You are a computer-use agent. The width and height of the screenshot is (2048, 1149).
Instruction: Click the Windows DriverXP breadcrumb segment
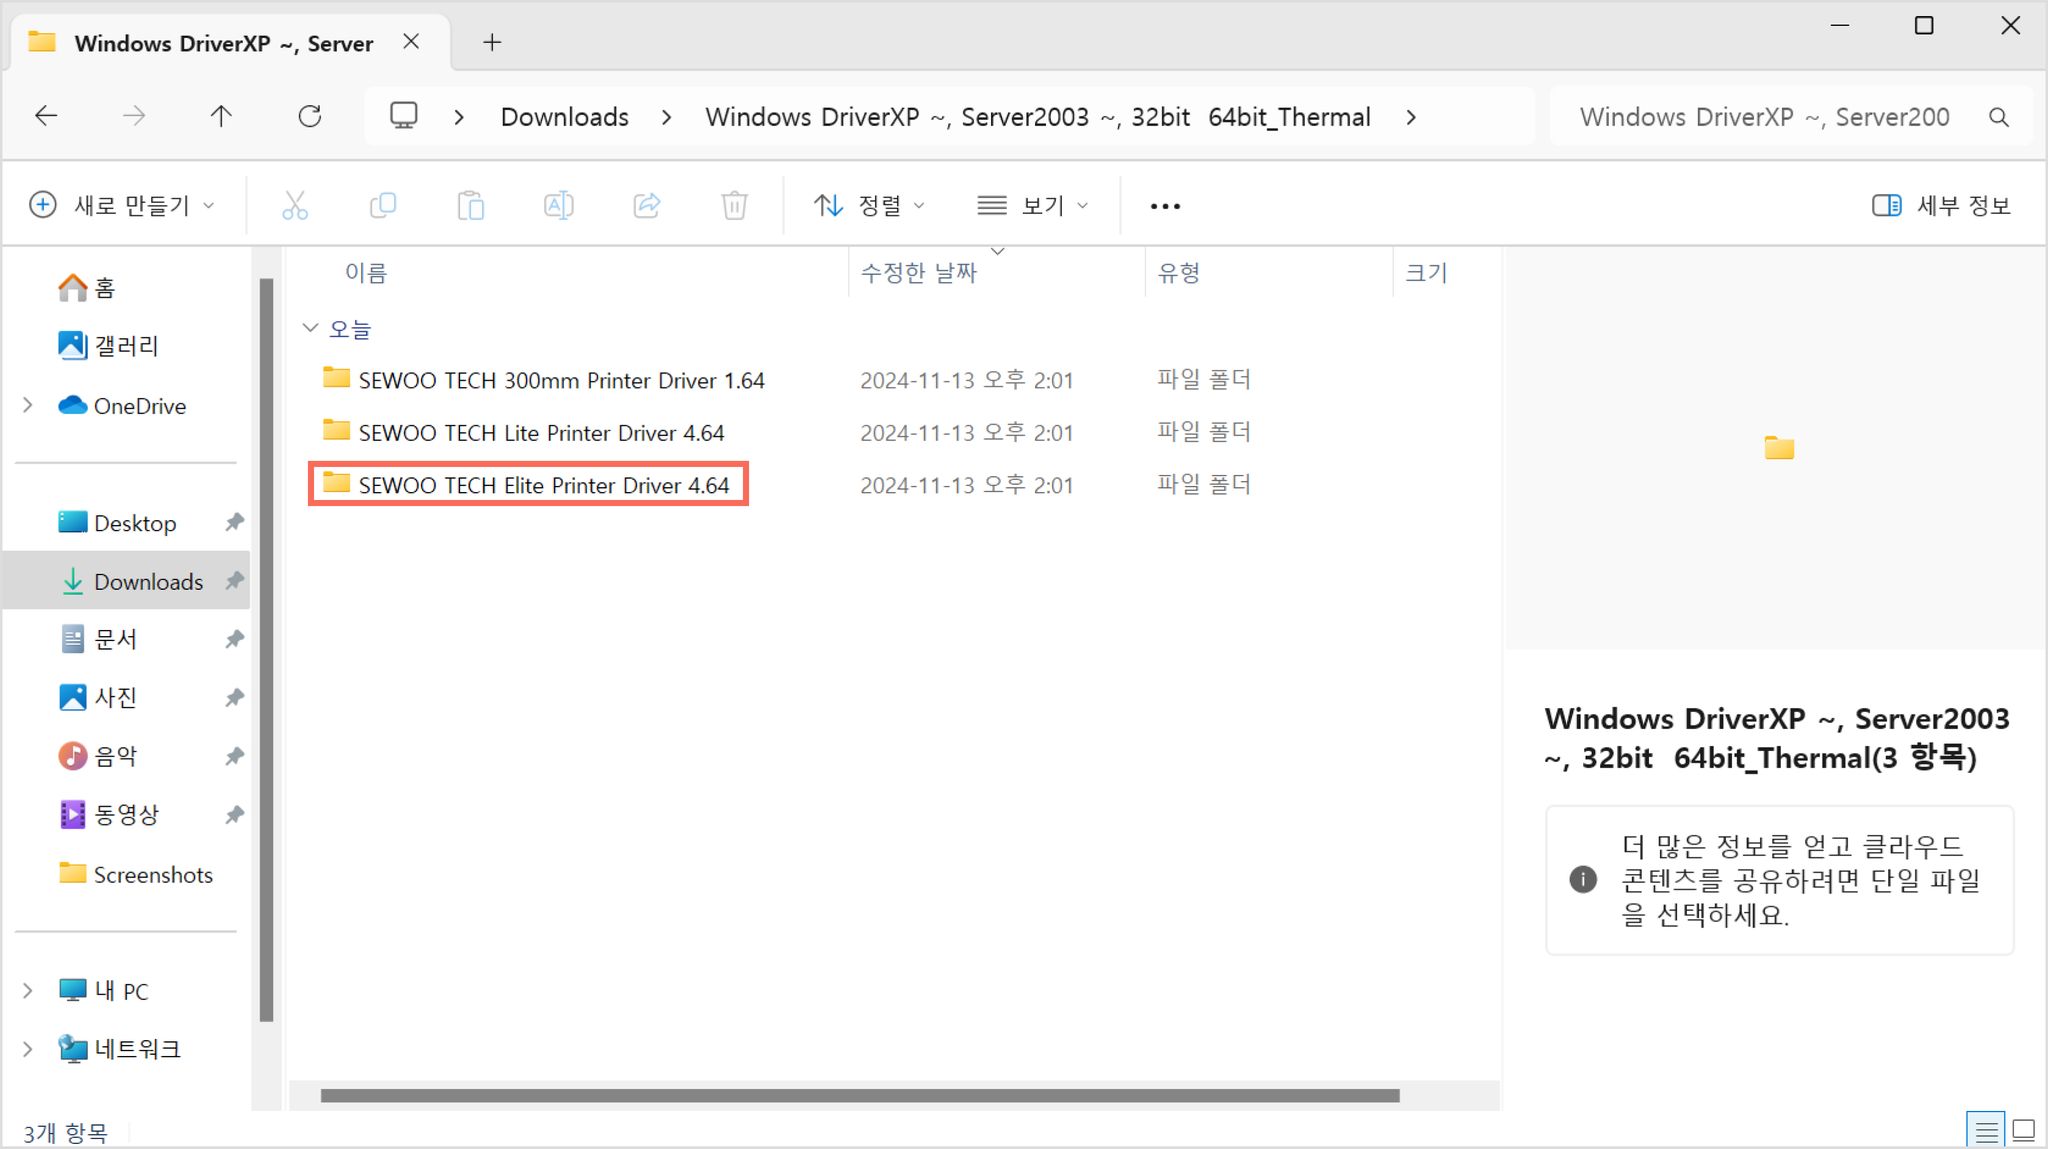tap(1038, 117)
